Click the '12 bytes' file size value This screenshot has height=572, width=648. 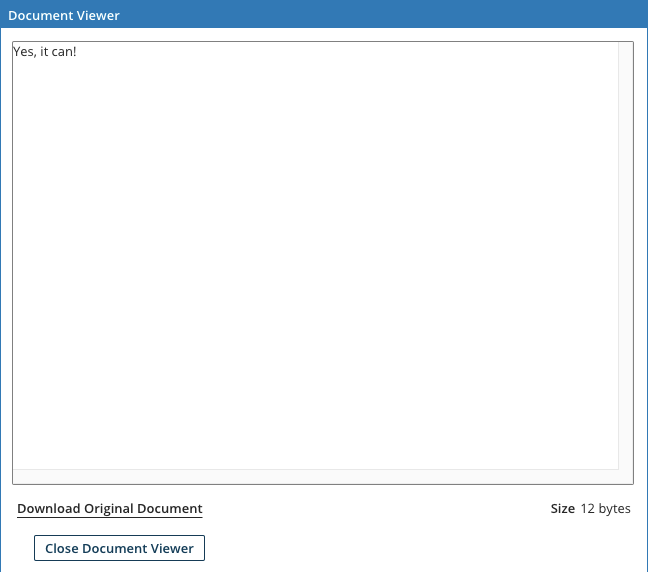click(606, 508)
